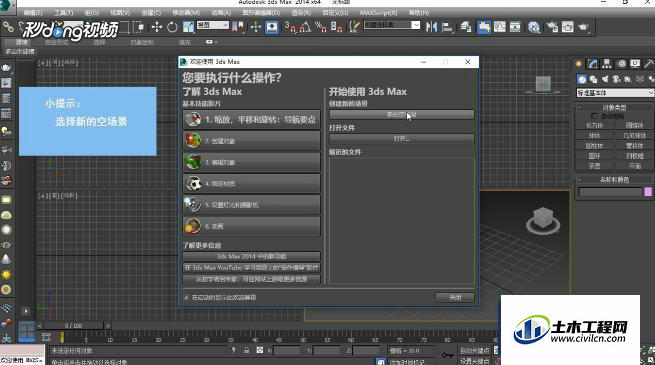Click Edit Named Selection Sets icon
Viewport: 655px width, 365px height.
pos(354,28)
